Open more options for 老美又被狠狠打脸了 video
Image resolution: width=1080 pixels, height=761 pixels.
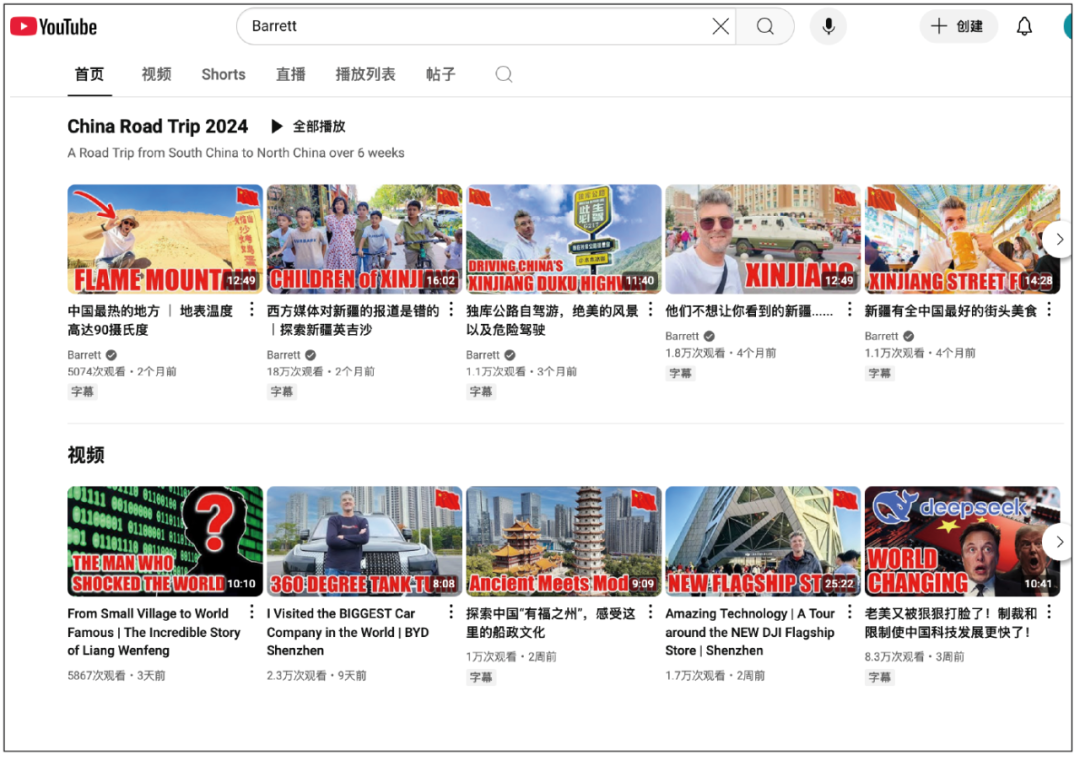pos(1049,612)
